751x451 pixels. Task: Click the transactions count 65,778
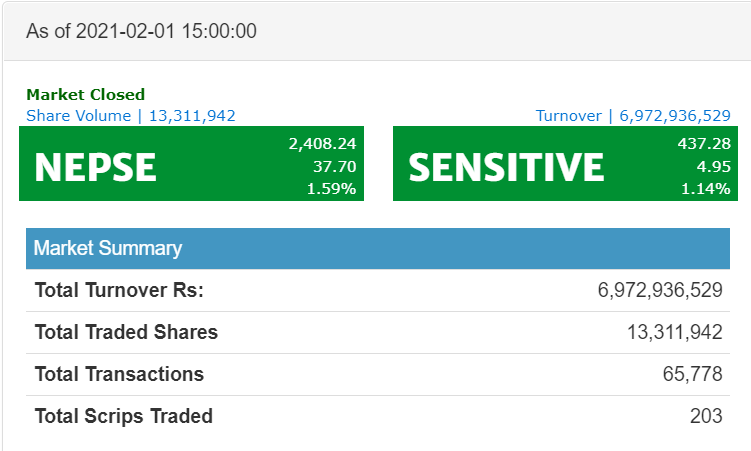tap(692, 374)
